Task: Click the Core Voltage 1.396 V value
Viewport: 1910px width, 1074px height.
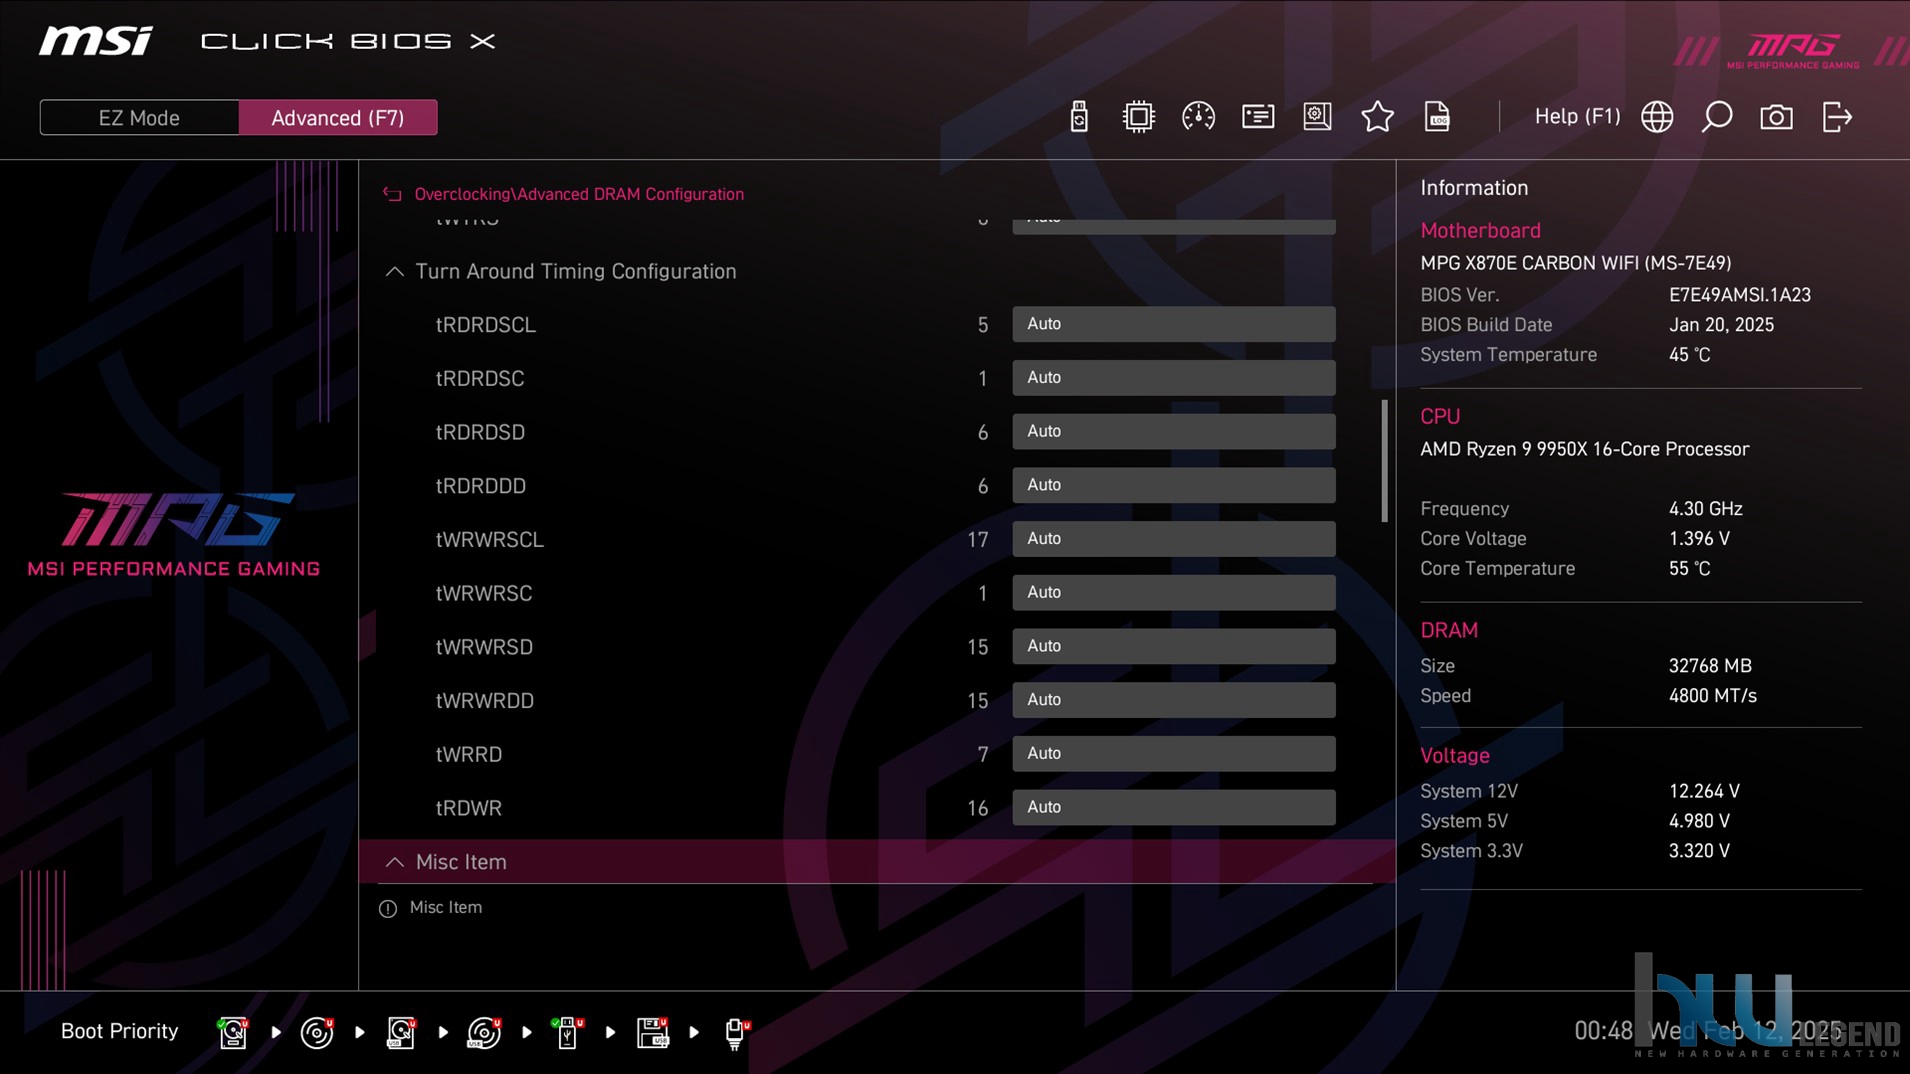Action: tap(1699, 539)
